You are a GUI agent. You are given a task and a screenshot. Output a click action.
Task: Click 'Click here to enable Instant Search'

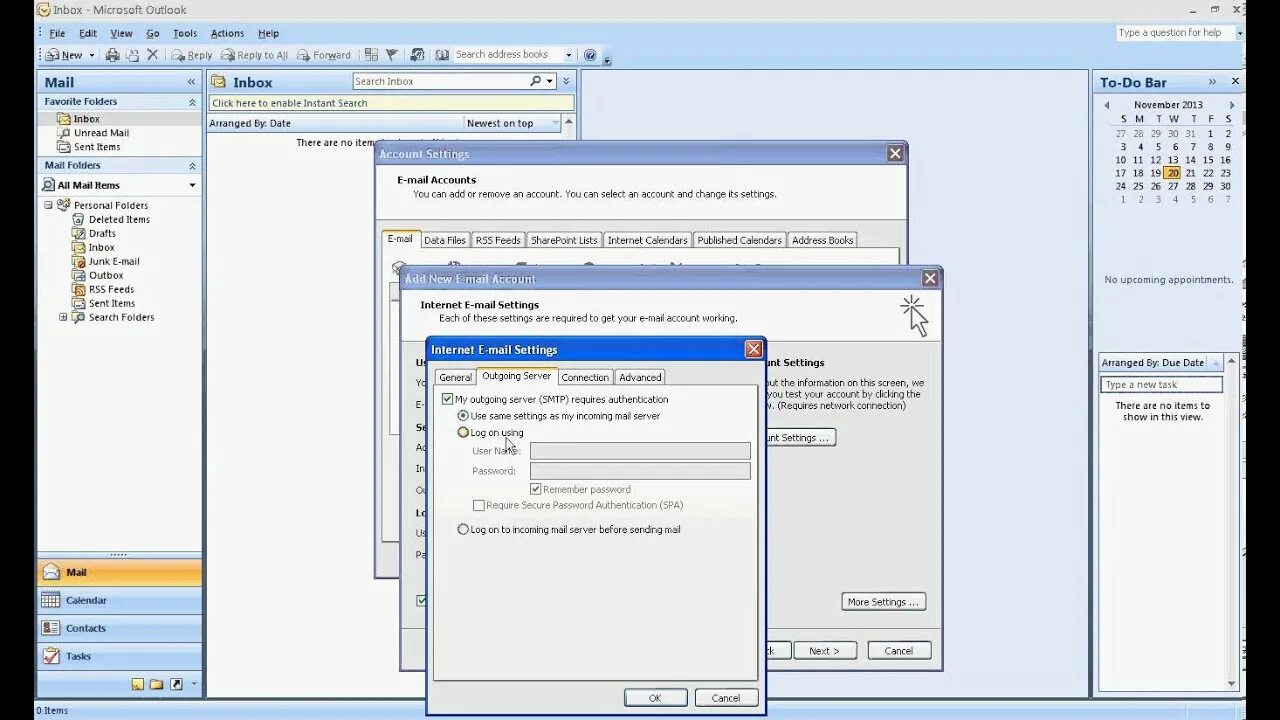(391, 103)
